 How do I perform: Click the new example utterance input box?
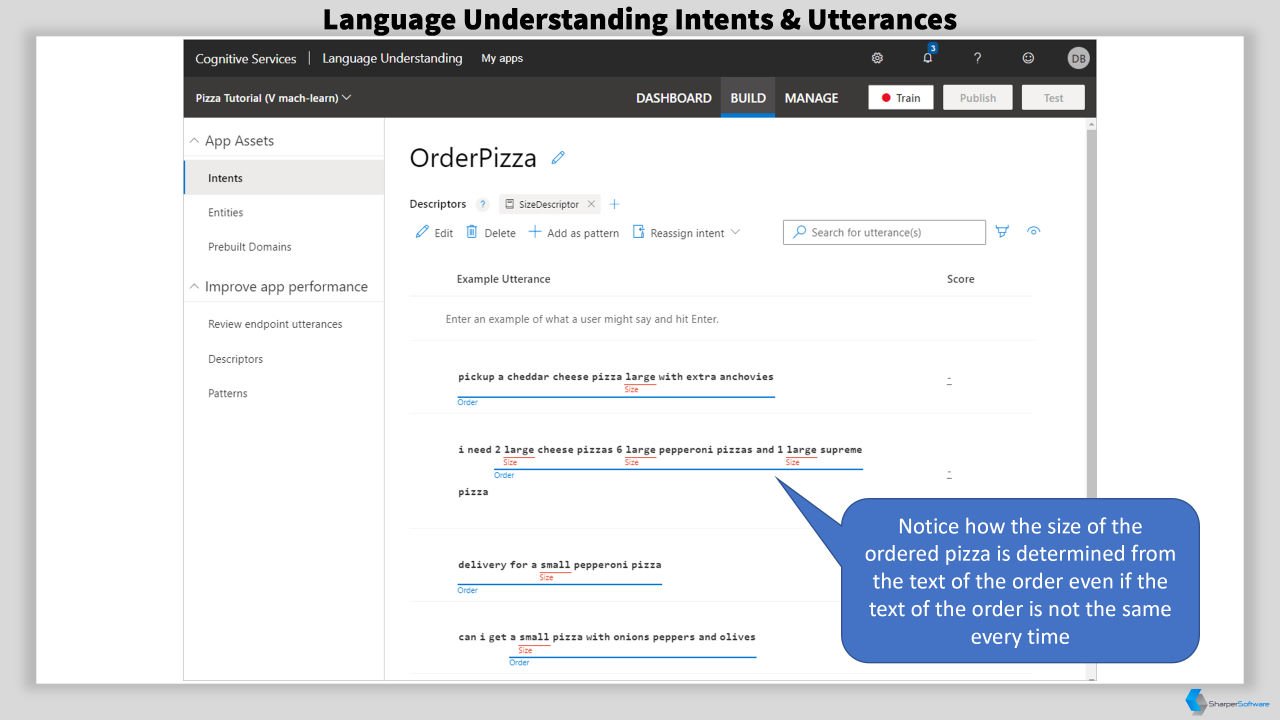(720, 319)
